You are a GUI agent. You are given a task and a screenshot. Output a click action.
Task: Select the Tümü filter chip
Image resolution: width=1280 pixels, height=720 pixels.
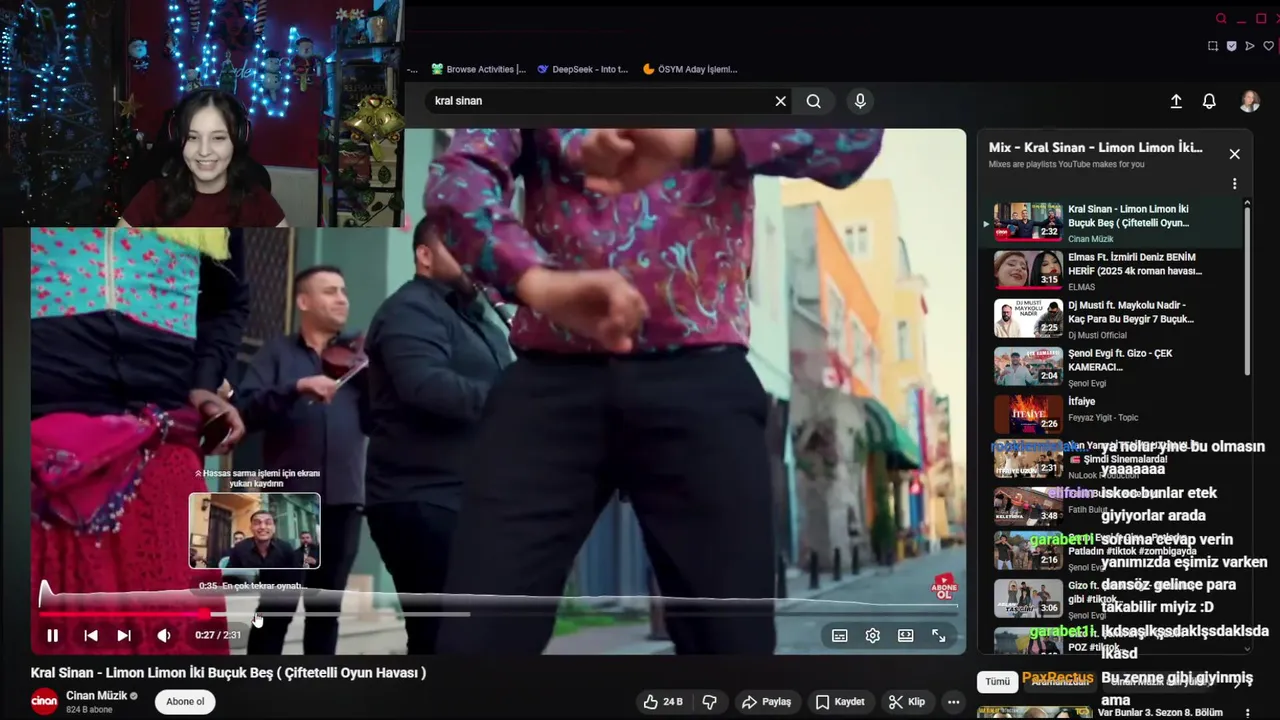[x=997, y=682]
